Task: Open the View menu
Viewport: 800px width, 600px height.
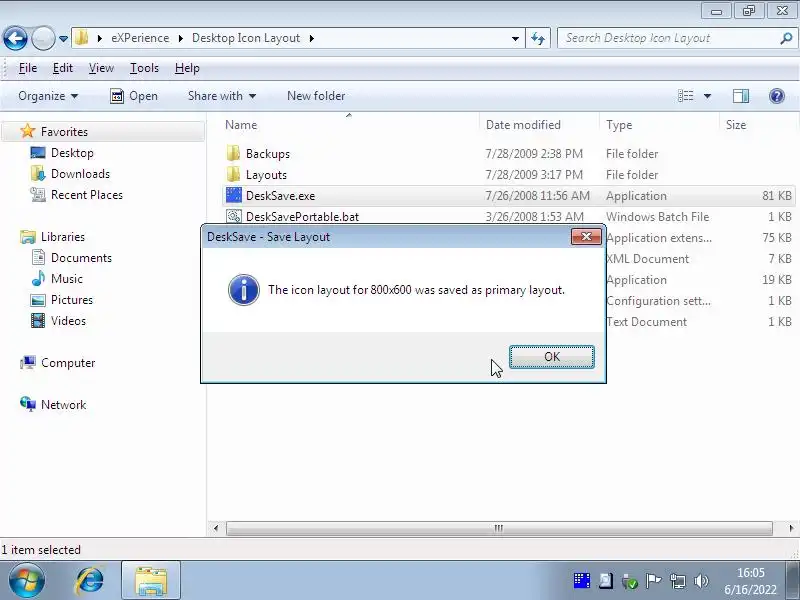Action: point(101,68)
